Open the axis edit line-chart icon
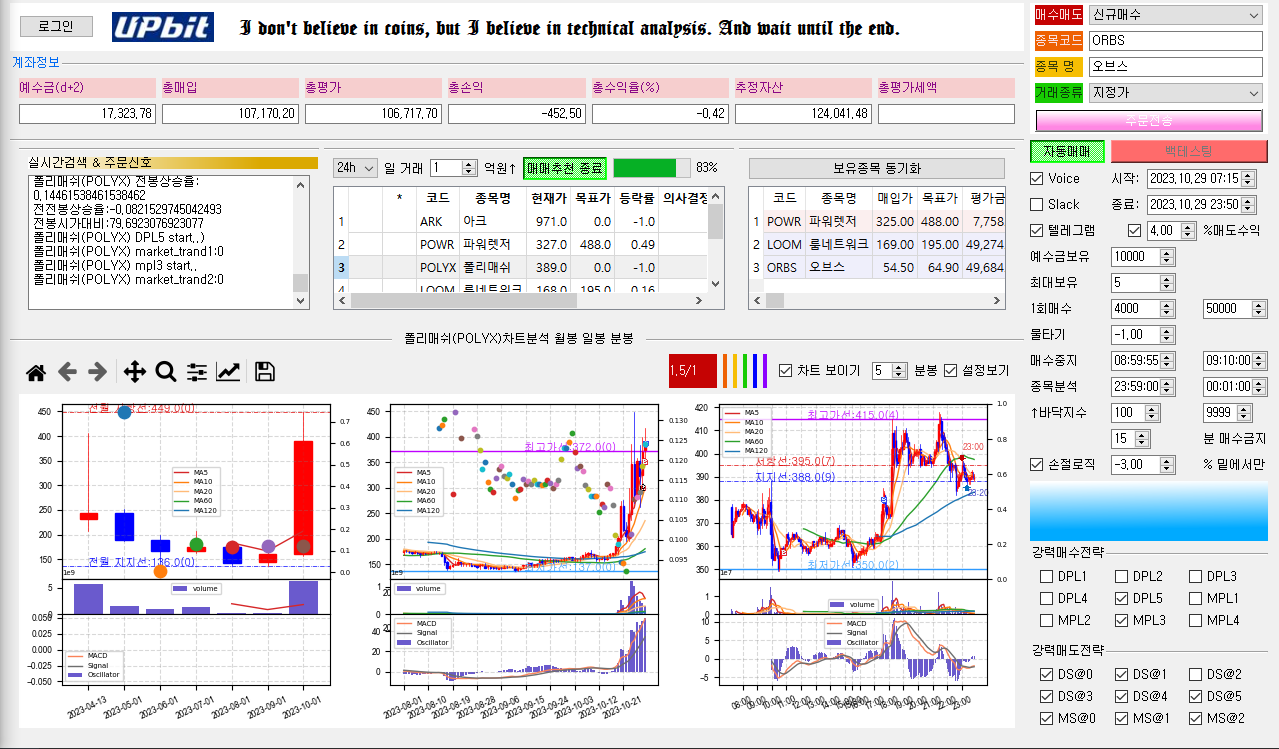 click(x=228, y=373)
